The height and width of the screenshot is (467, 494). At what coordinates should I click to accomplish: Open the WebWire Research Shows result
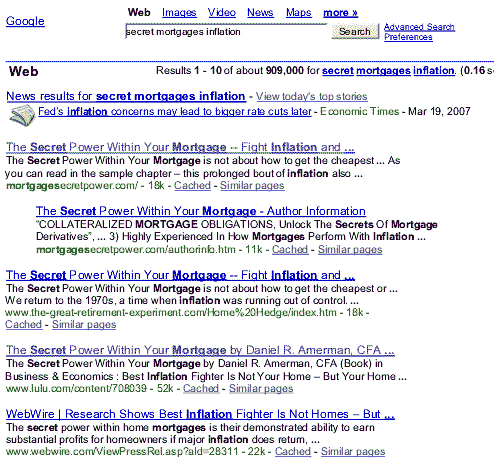[x=200, y=414]
